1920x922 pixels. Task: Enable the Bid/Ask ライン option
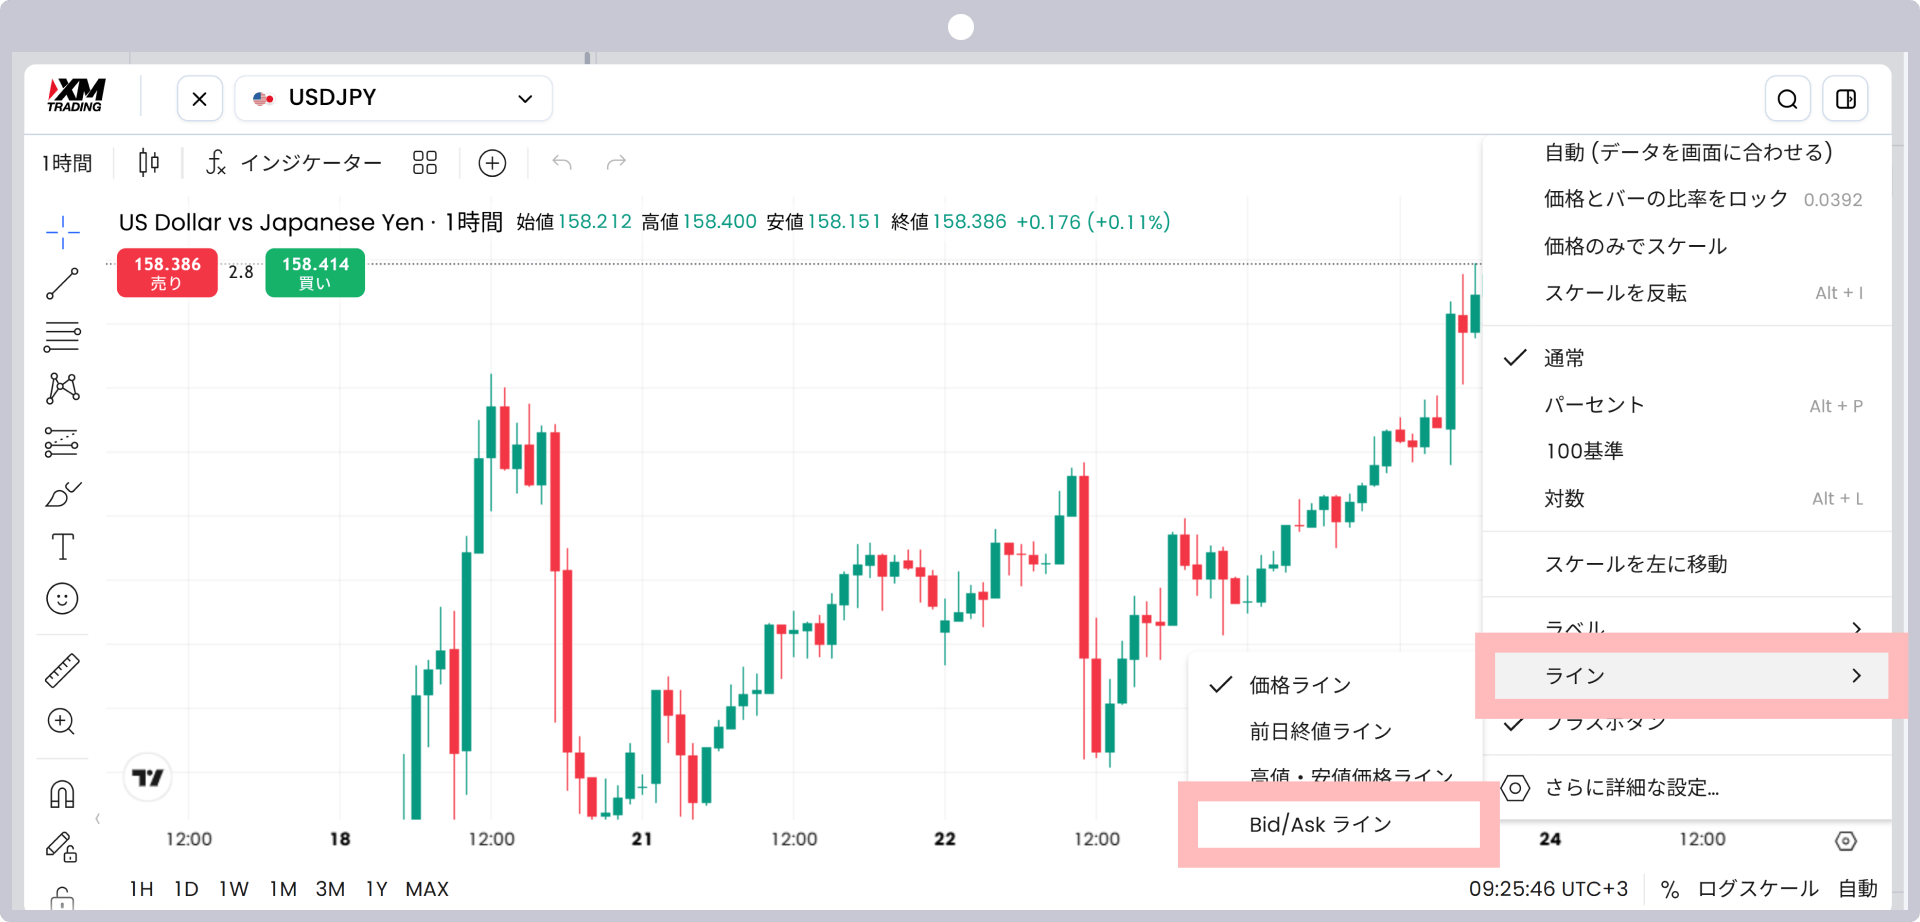[x=1339, y=824]
